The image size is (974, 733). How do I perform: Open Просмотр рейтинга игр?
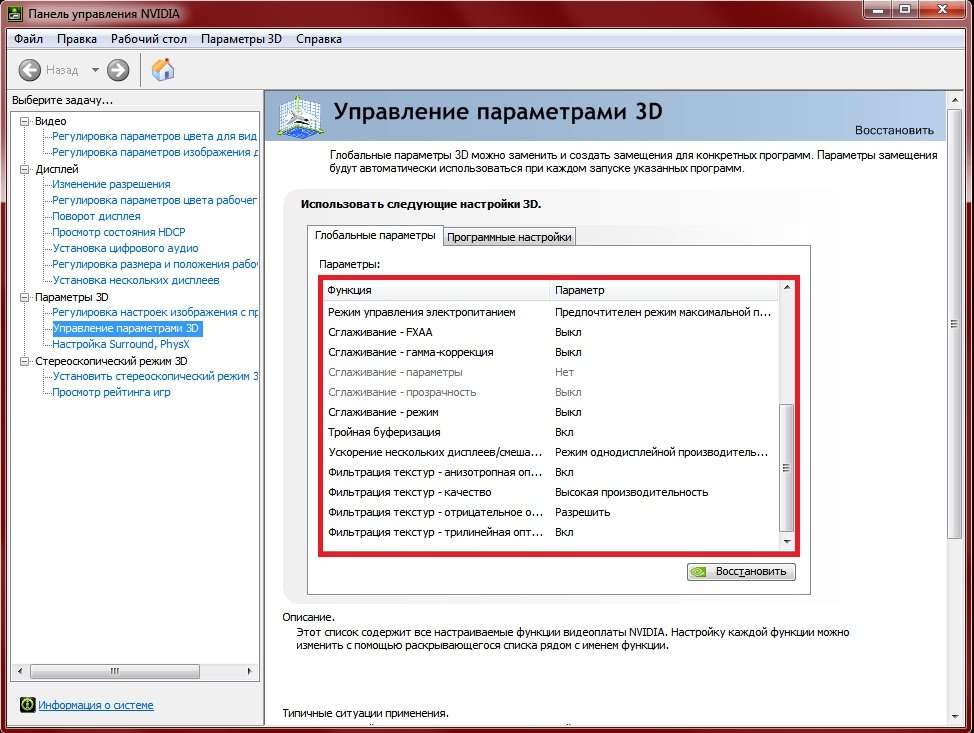[x=111, y=393]
